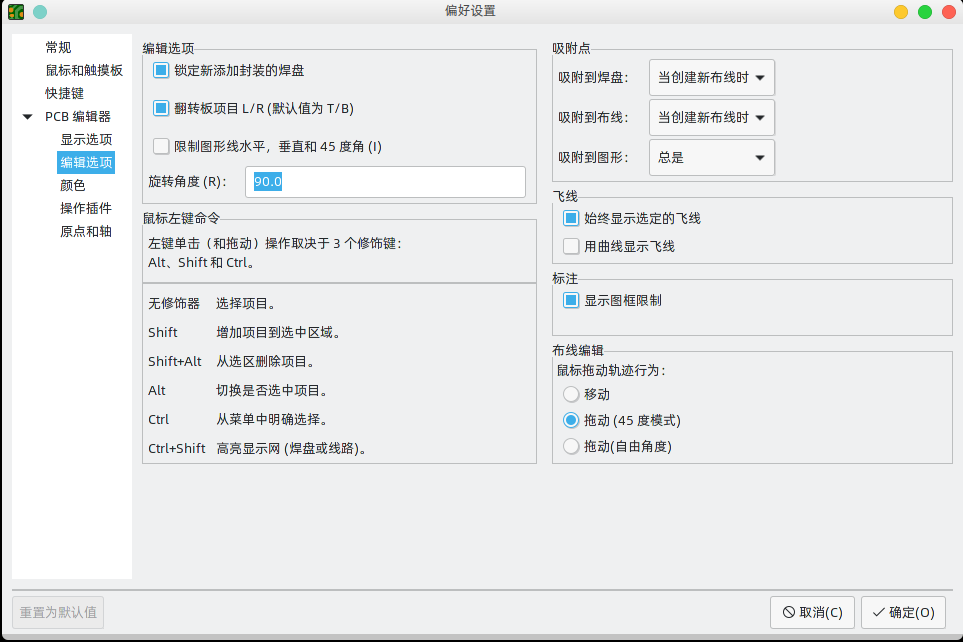Screen dimensions: 963x642
Task: Open the 常规 settings page
Action: click(x=60, y=47)
